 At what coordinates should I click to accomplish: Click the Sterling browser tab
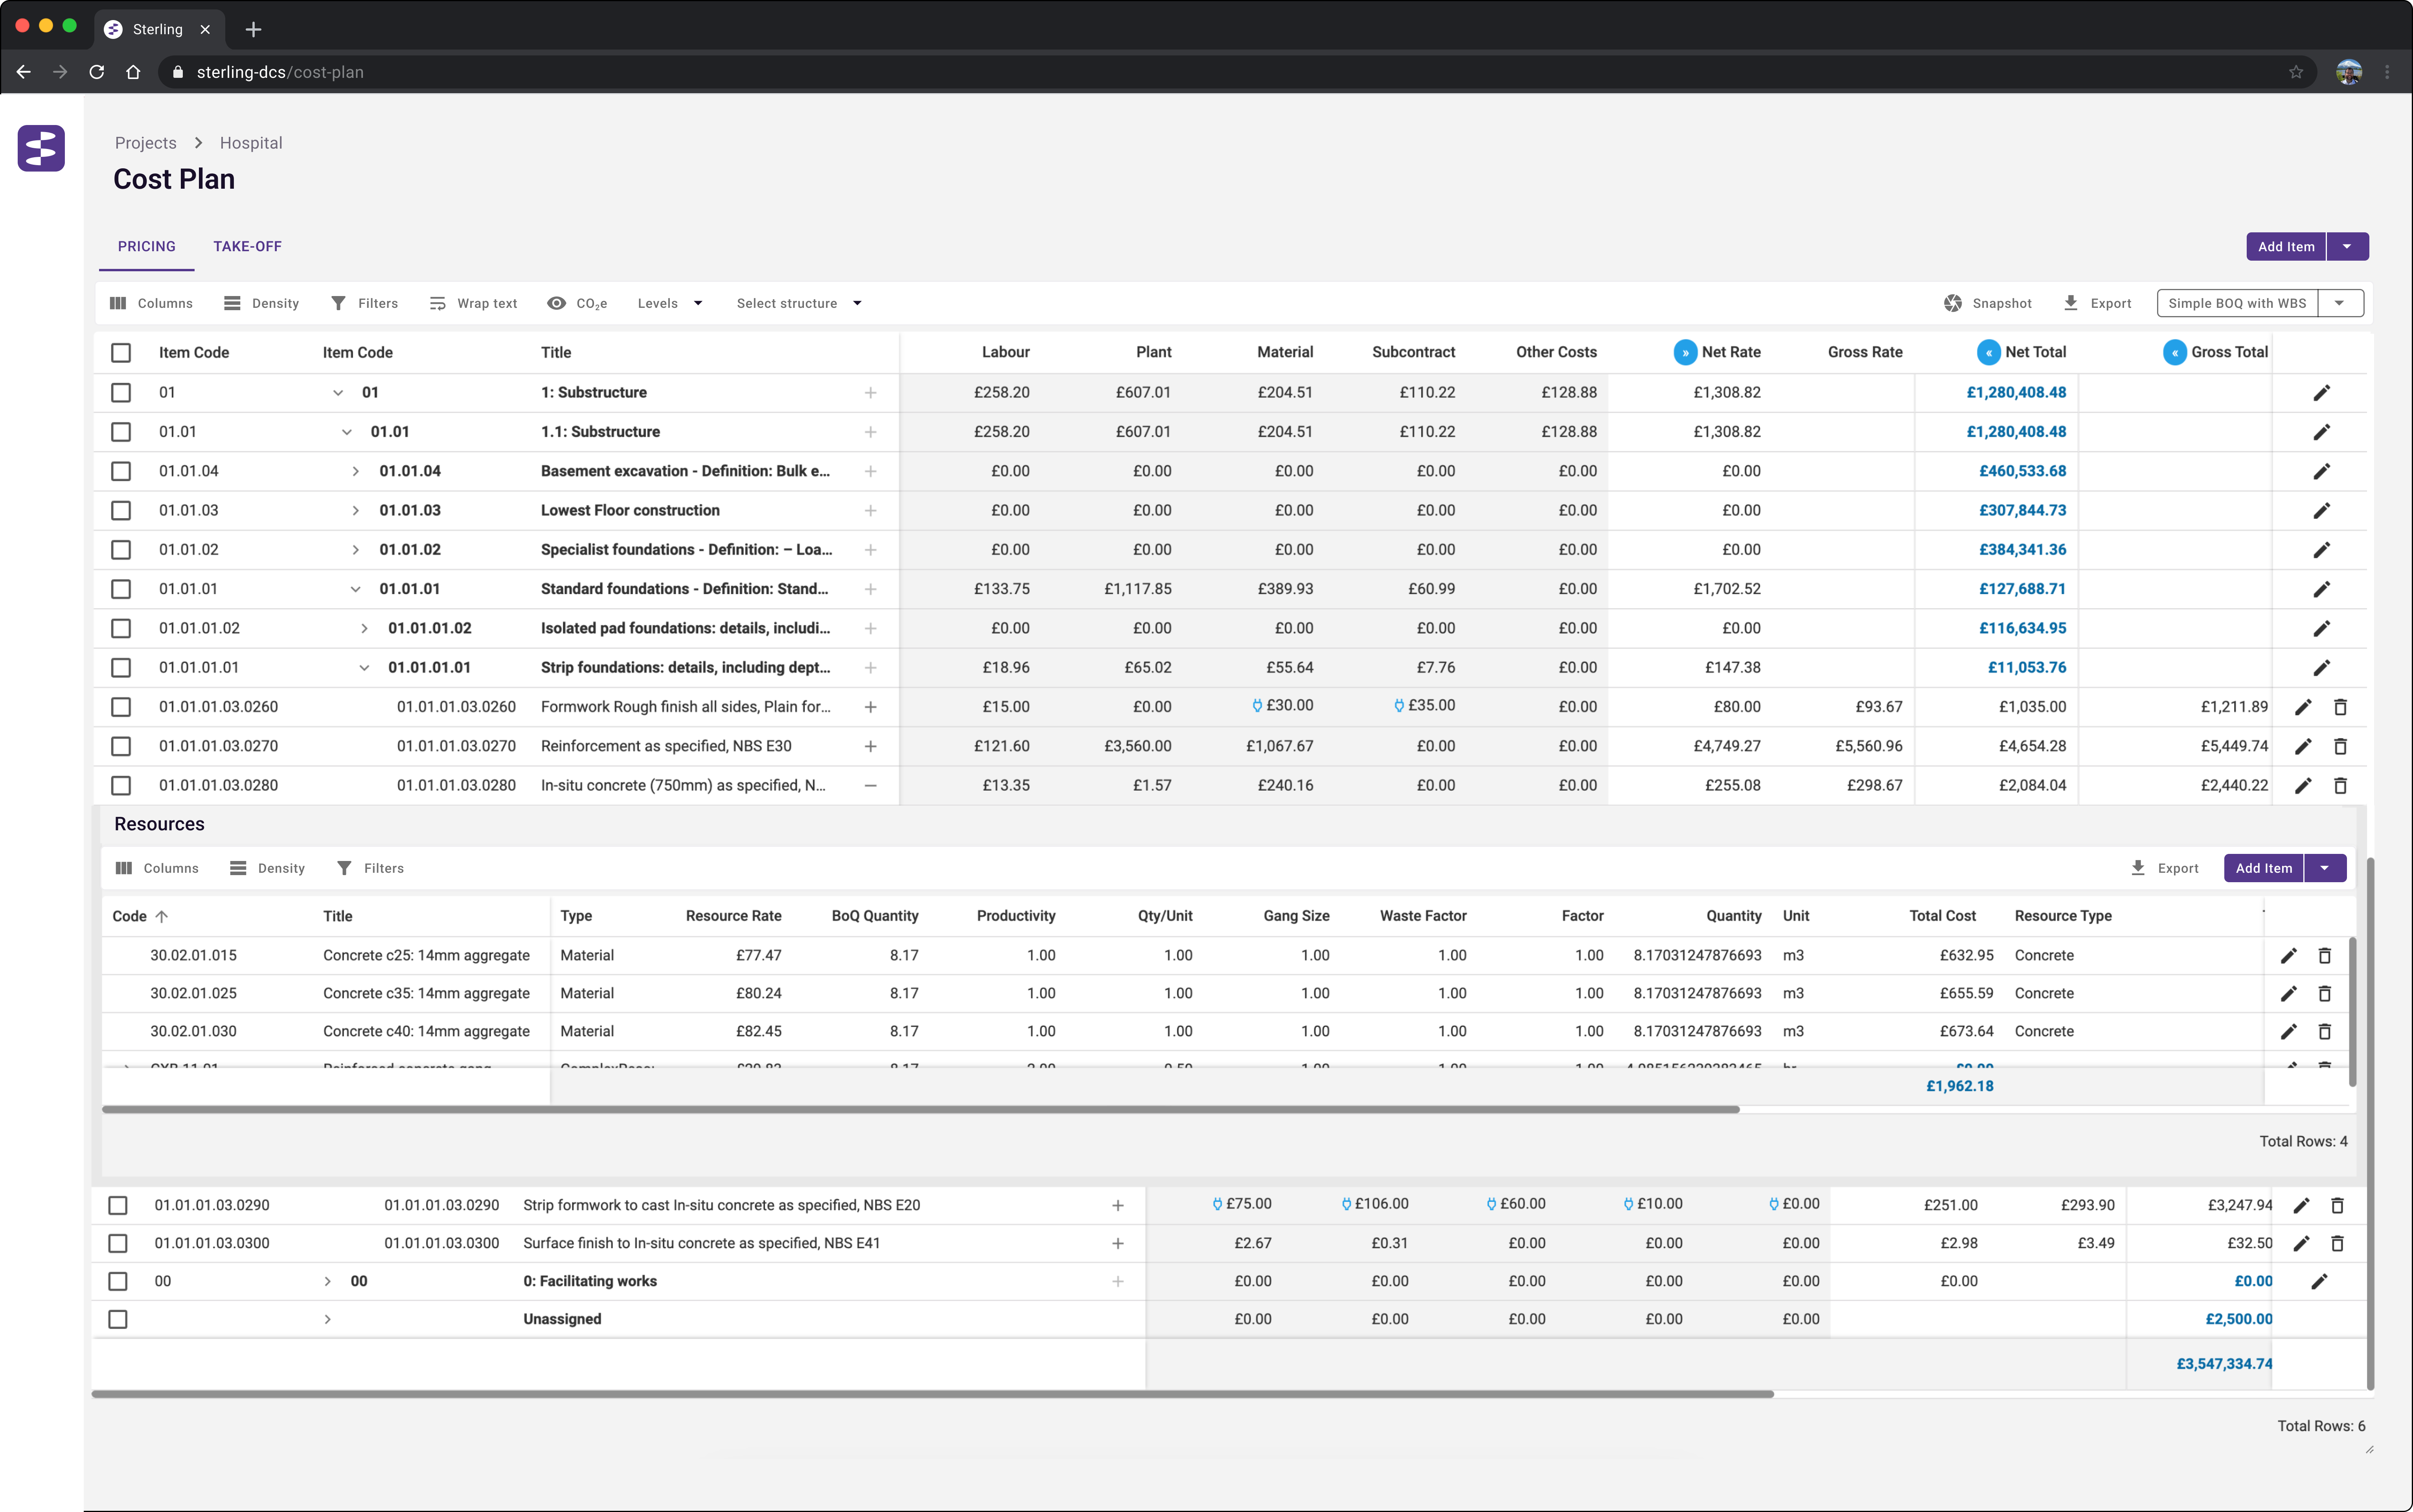tap(158, 29)
